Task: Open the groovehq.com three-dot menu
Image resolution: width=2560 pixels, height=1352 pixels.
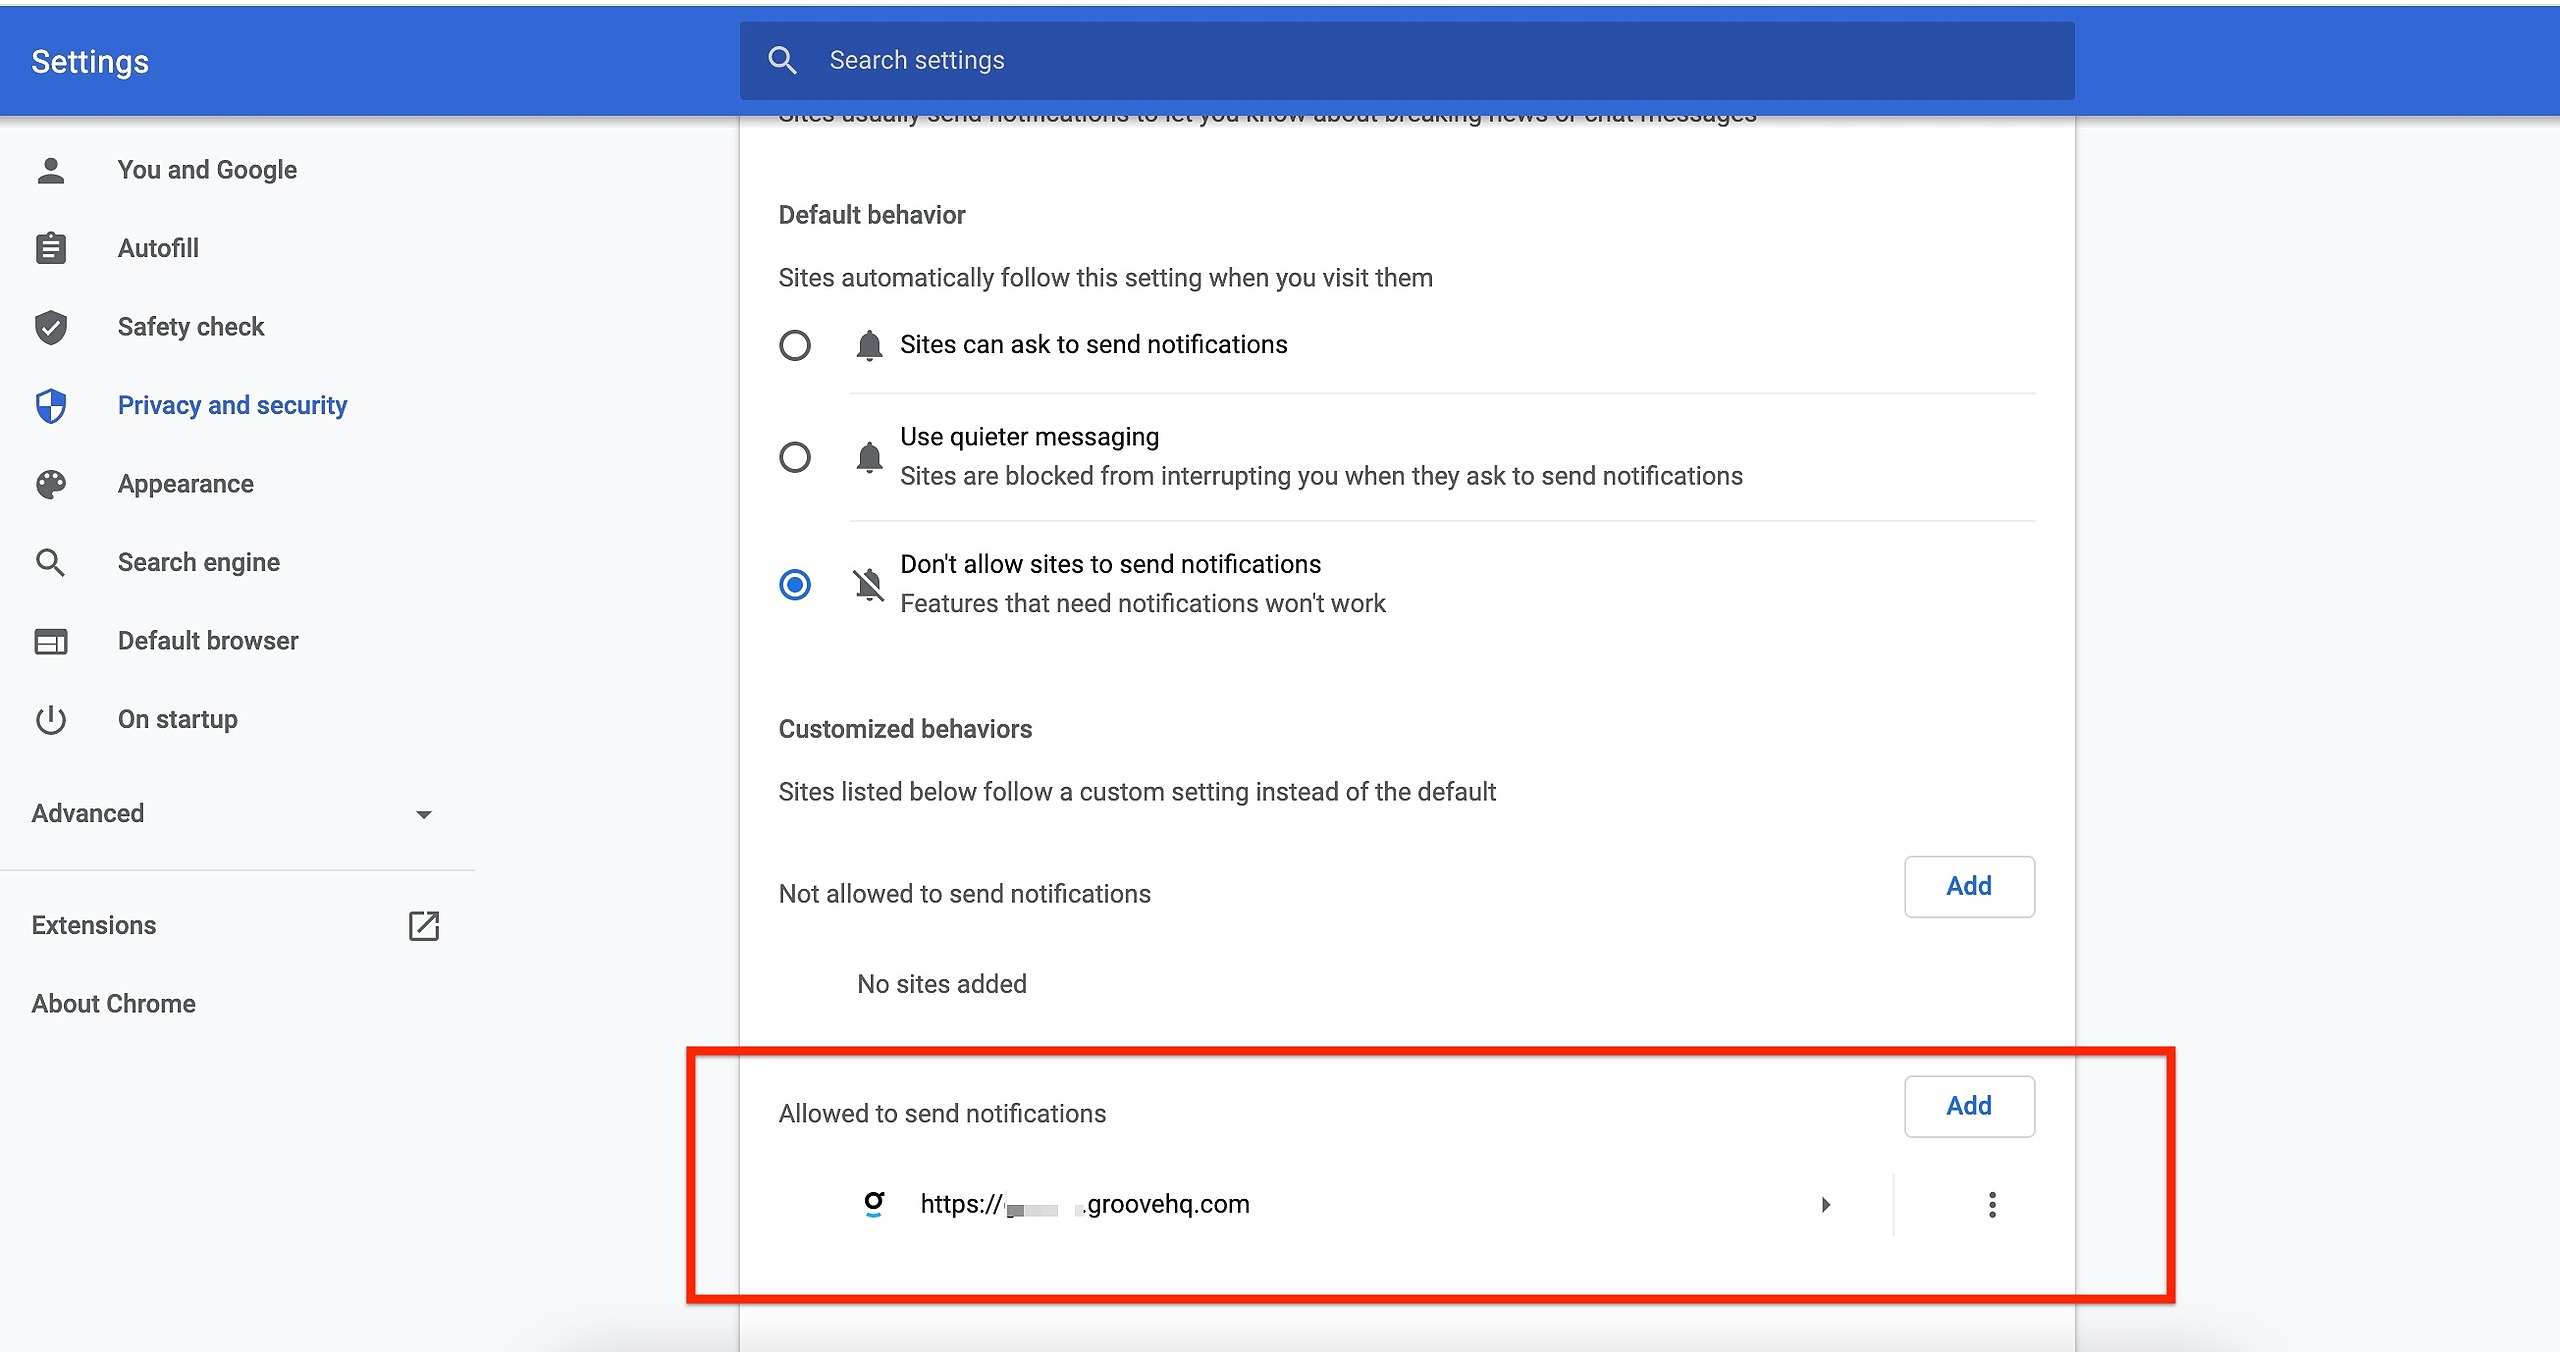Action: [1992, 1205]
